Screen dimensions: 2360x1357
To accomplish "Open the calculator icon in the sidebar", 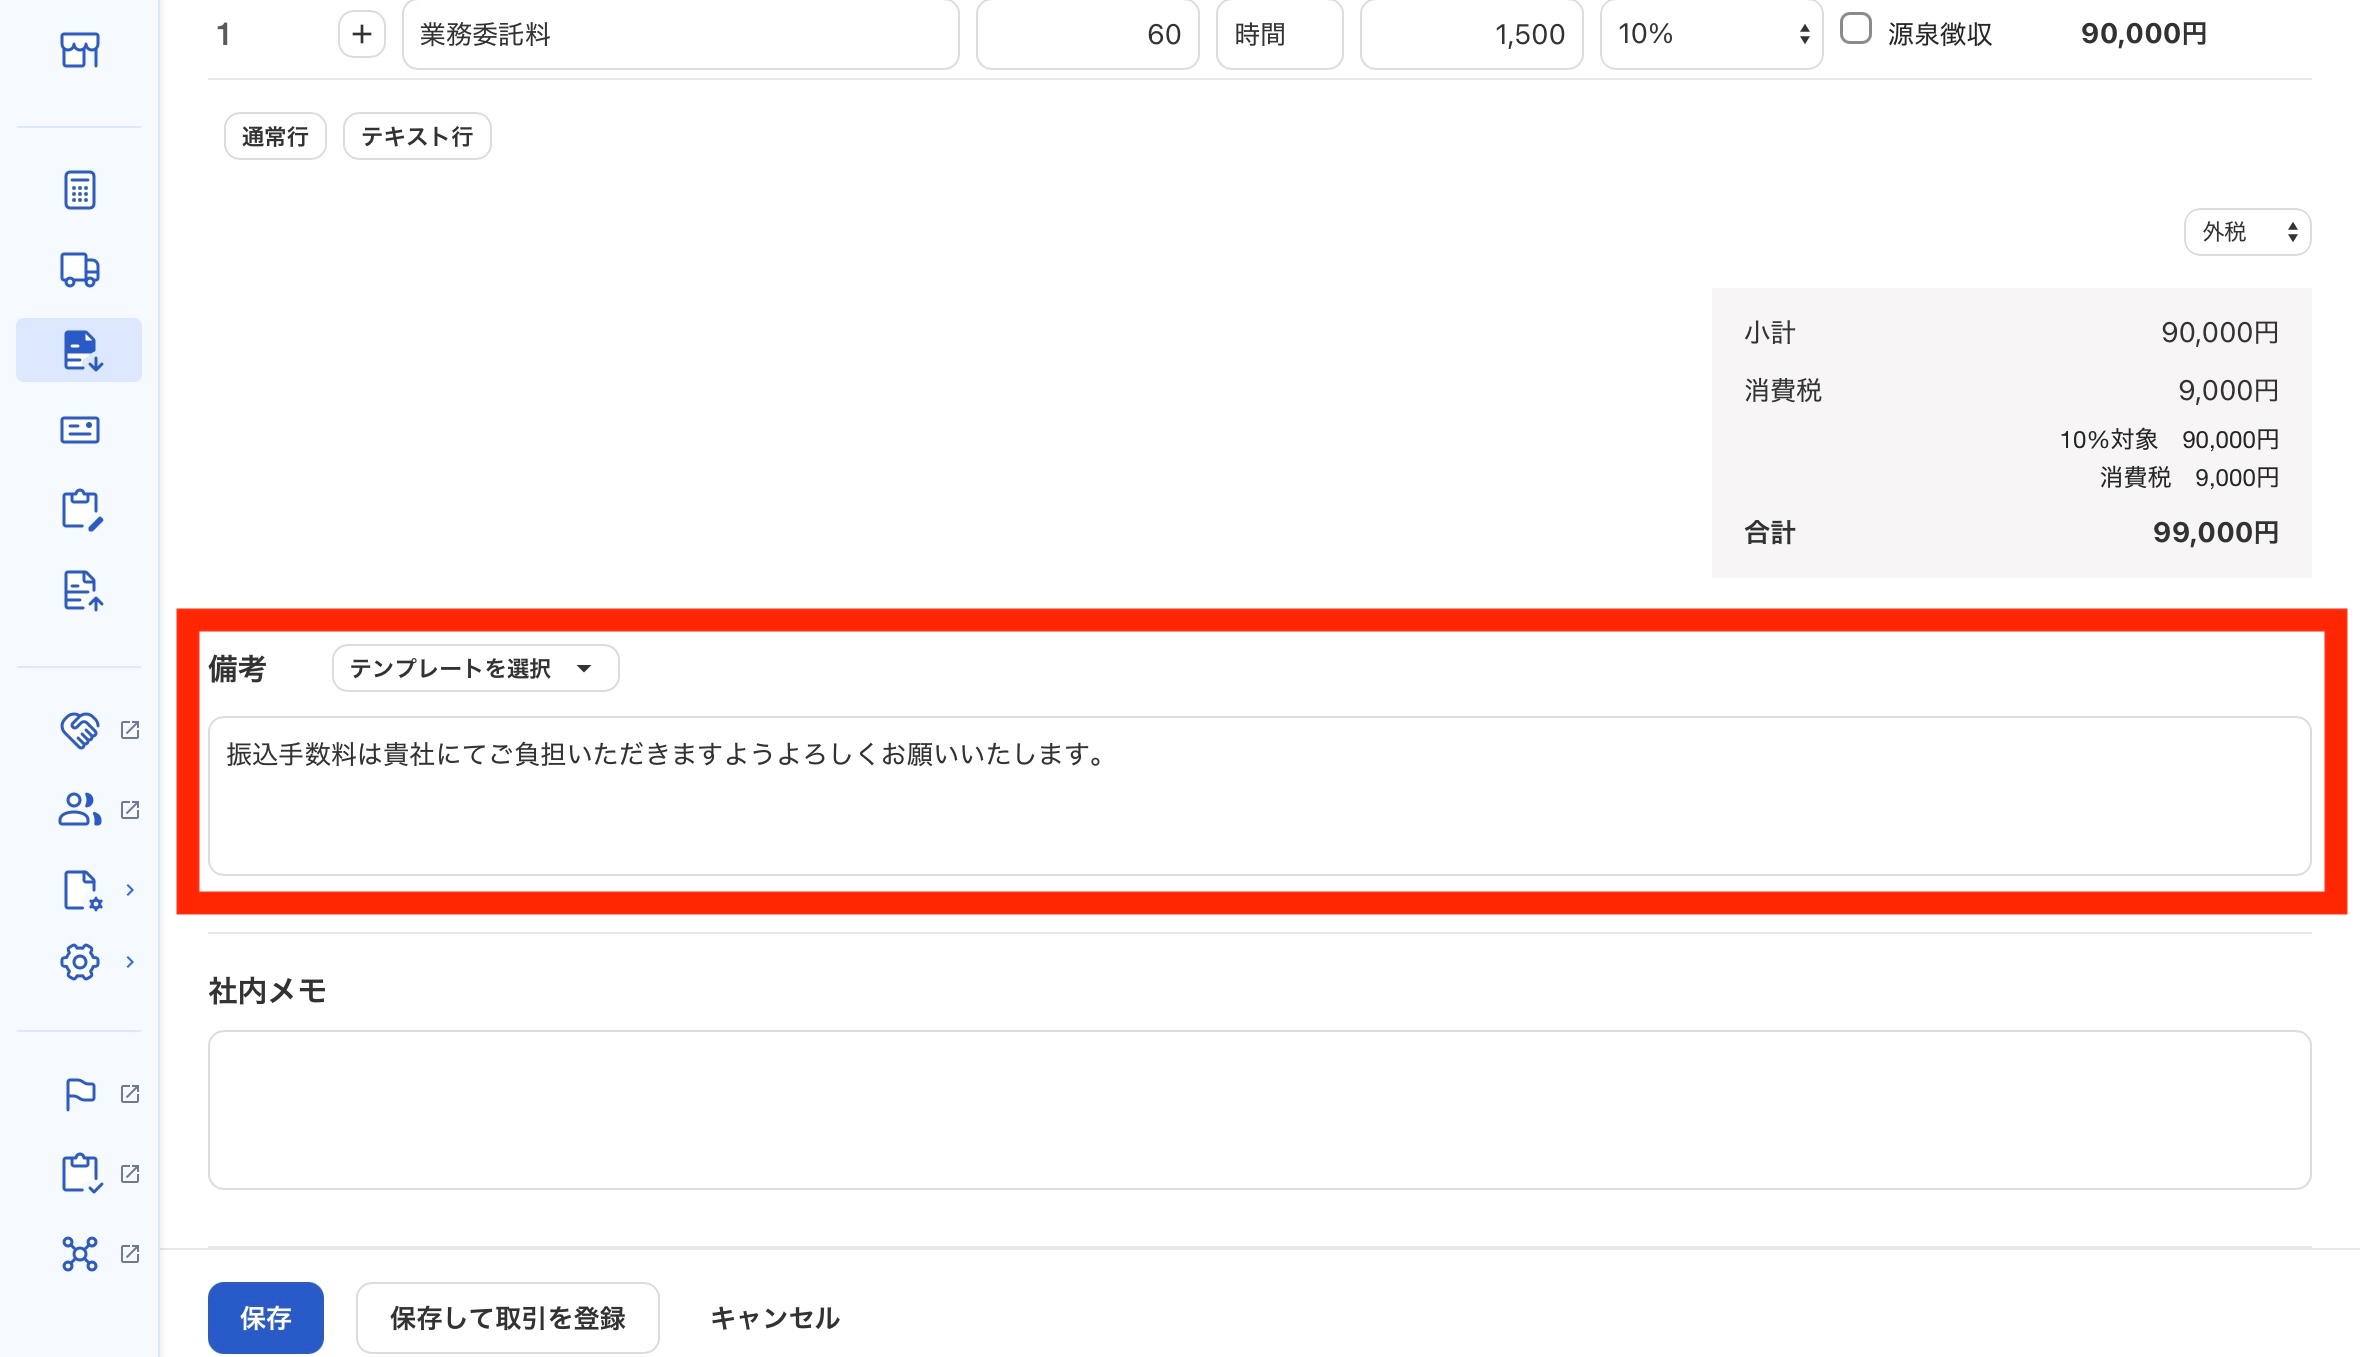I will [x=79, y=190].
